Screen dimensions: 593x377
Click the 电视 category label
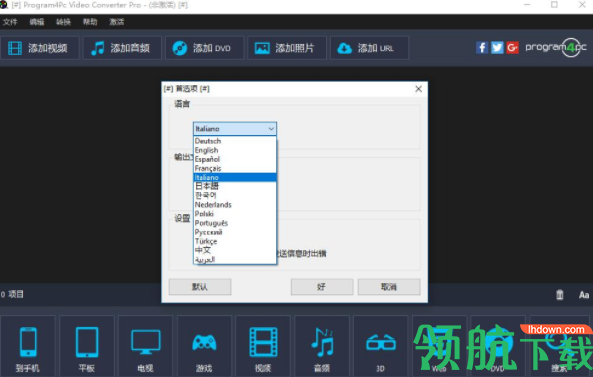pos(146,368)
